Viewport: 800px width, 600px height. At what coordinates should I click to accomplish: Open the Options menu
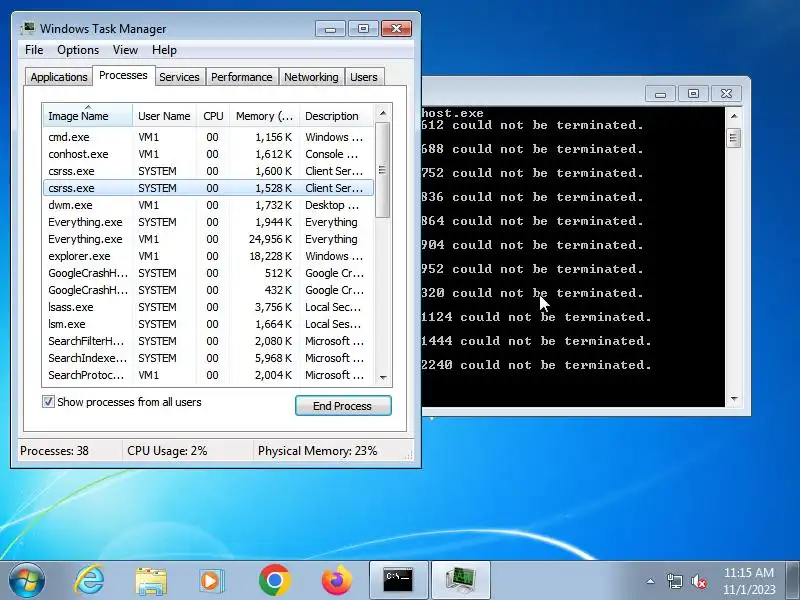[78, 50]
